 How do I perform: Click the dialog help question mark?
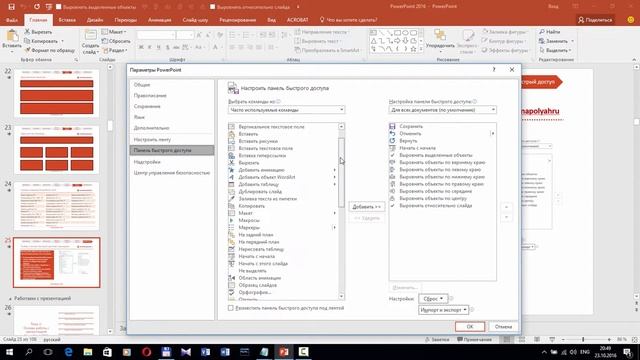pyautogui.click(x=494, y=70)
